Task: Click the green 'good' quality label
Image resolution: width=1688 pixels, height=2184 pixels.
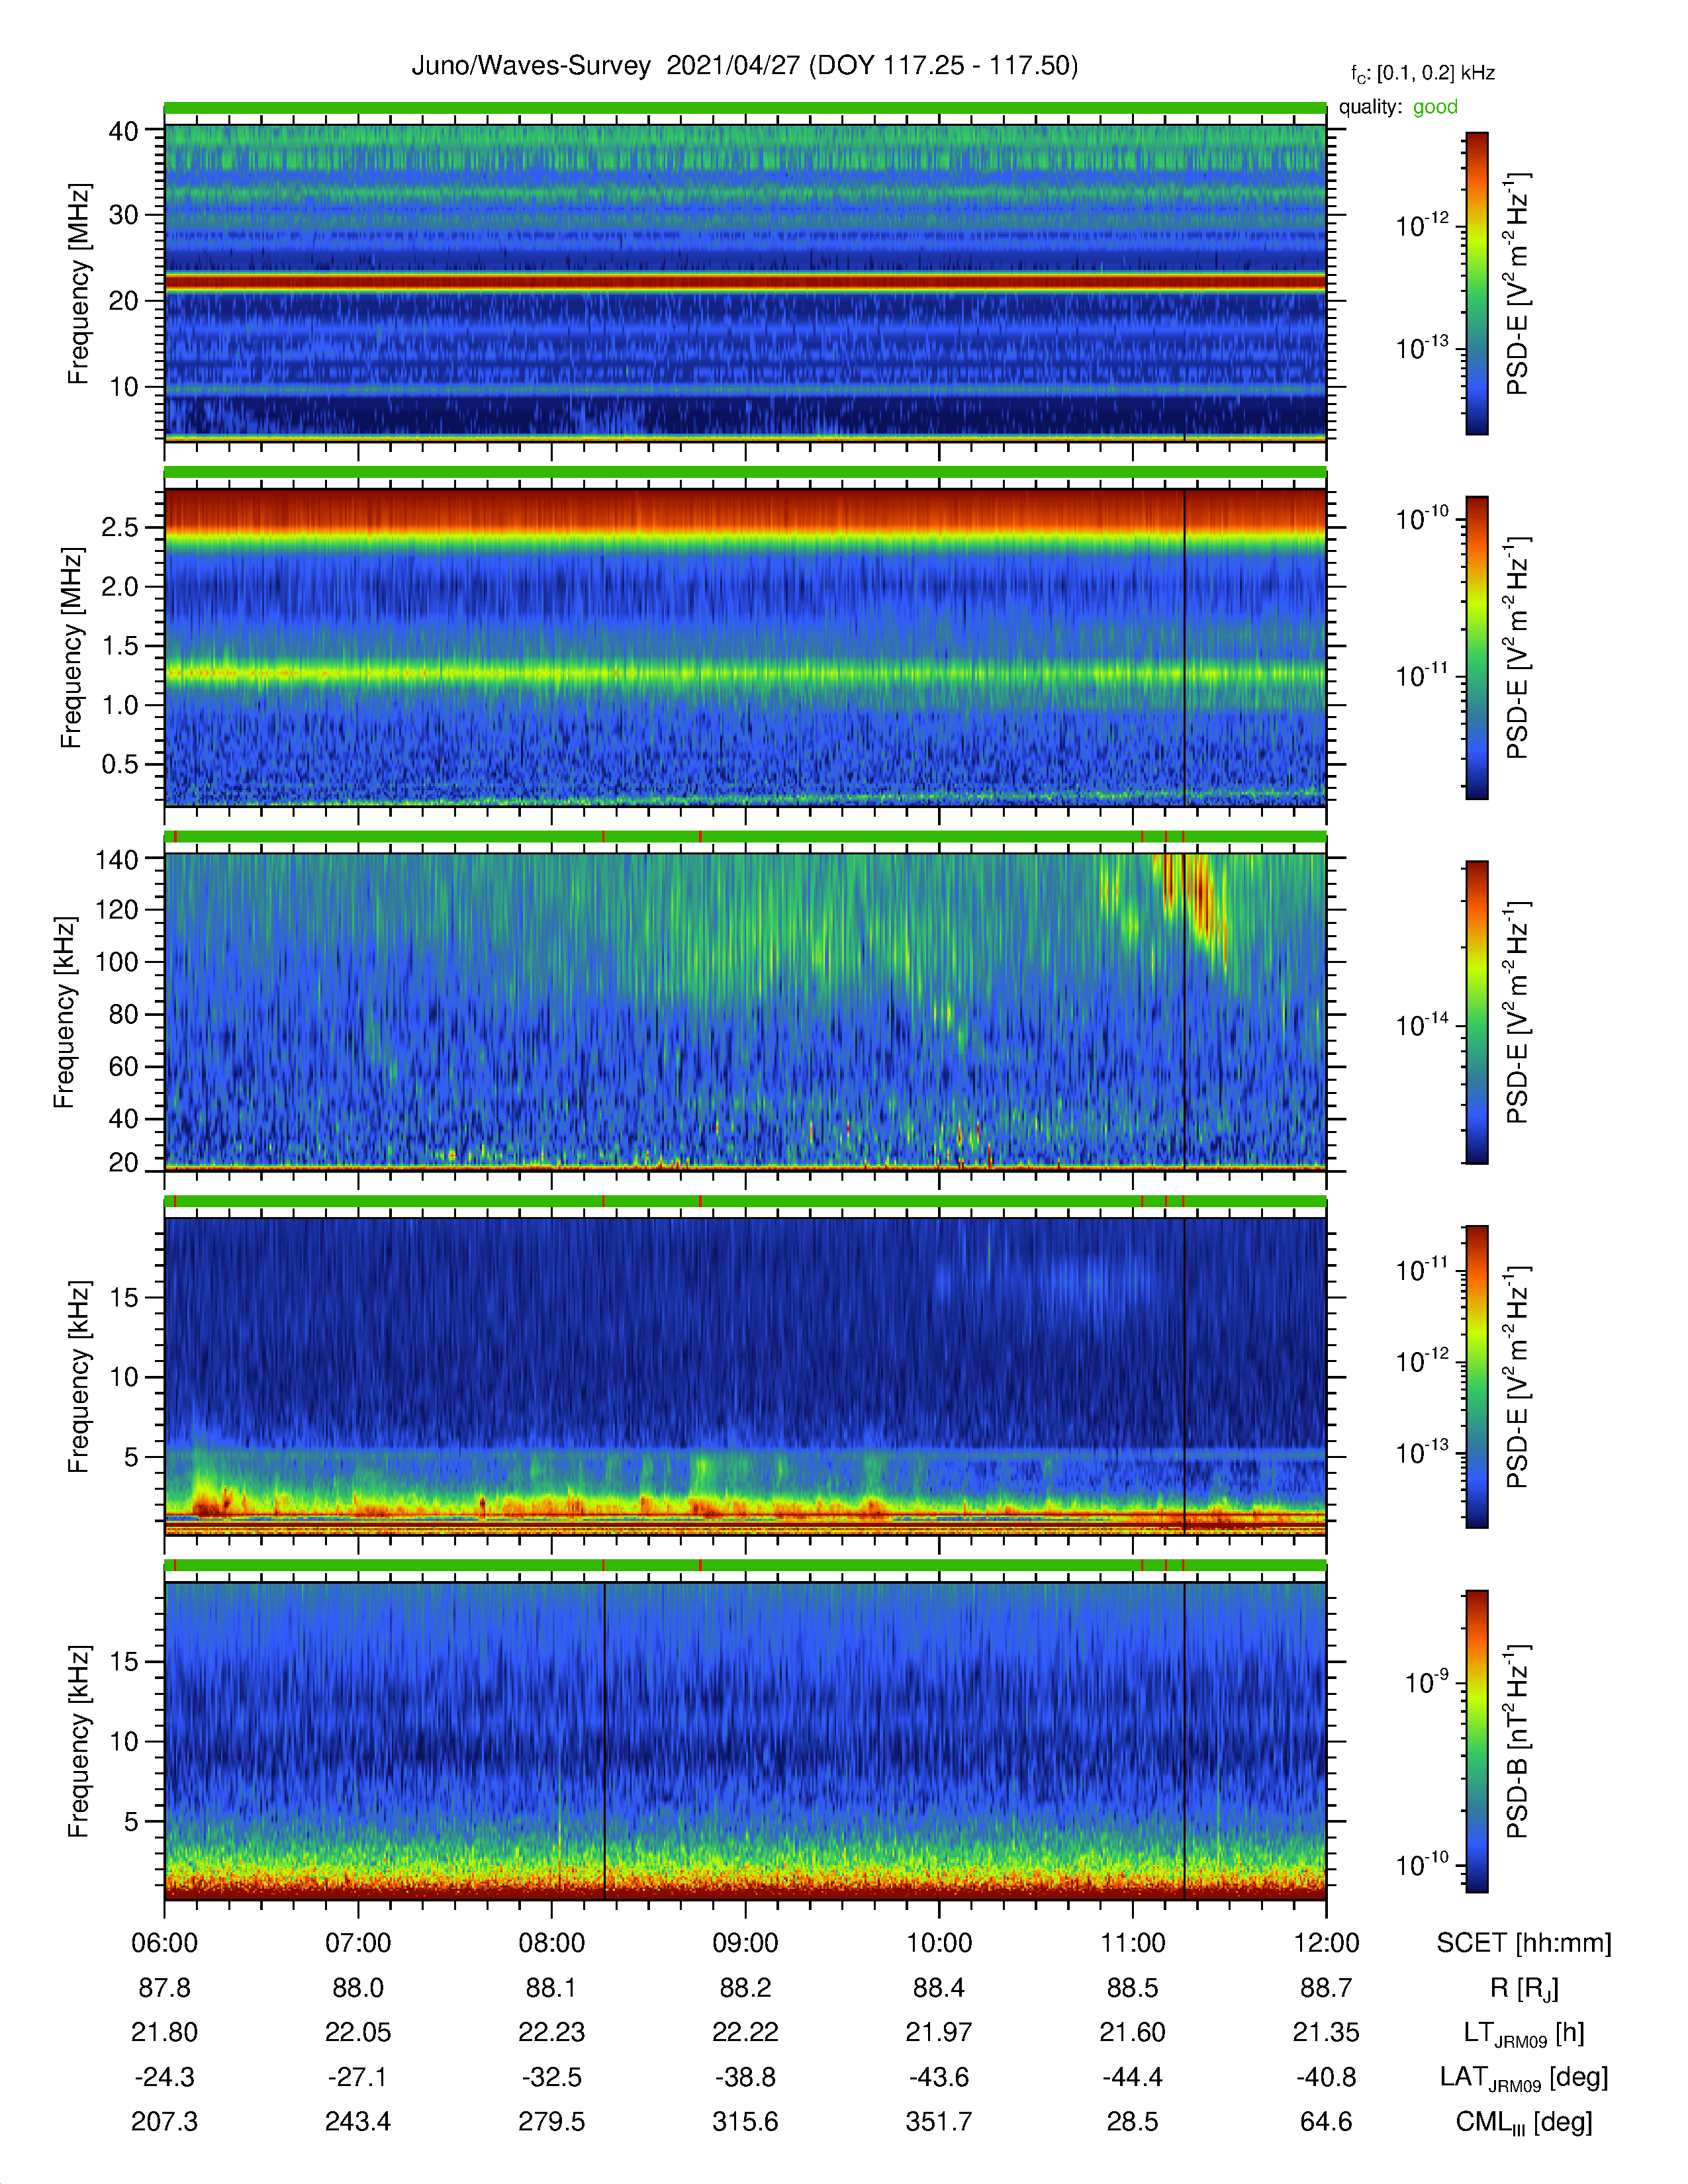Action: (1435, 107)
